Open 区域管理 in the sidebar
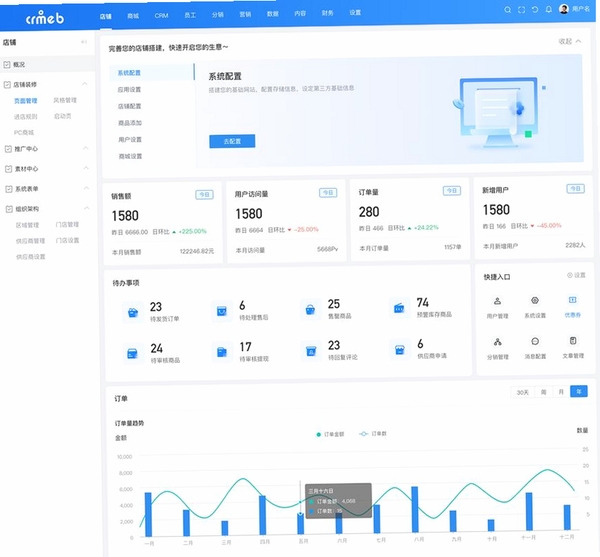The height and width of the screenshot is (557, 600). pos(28,225)
